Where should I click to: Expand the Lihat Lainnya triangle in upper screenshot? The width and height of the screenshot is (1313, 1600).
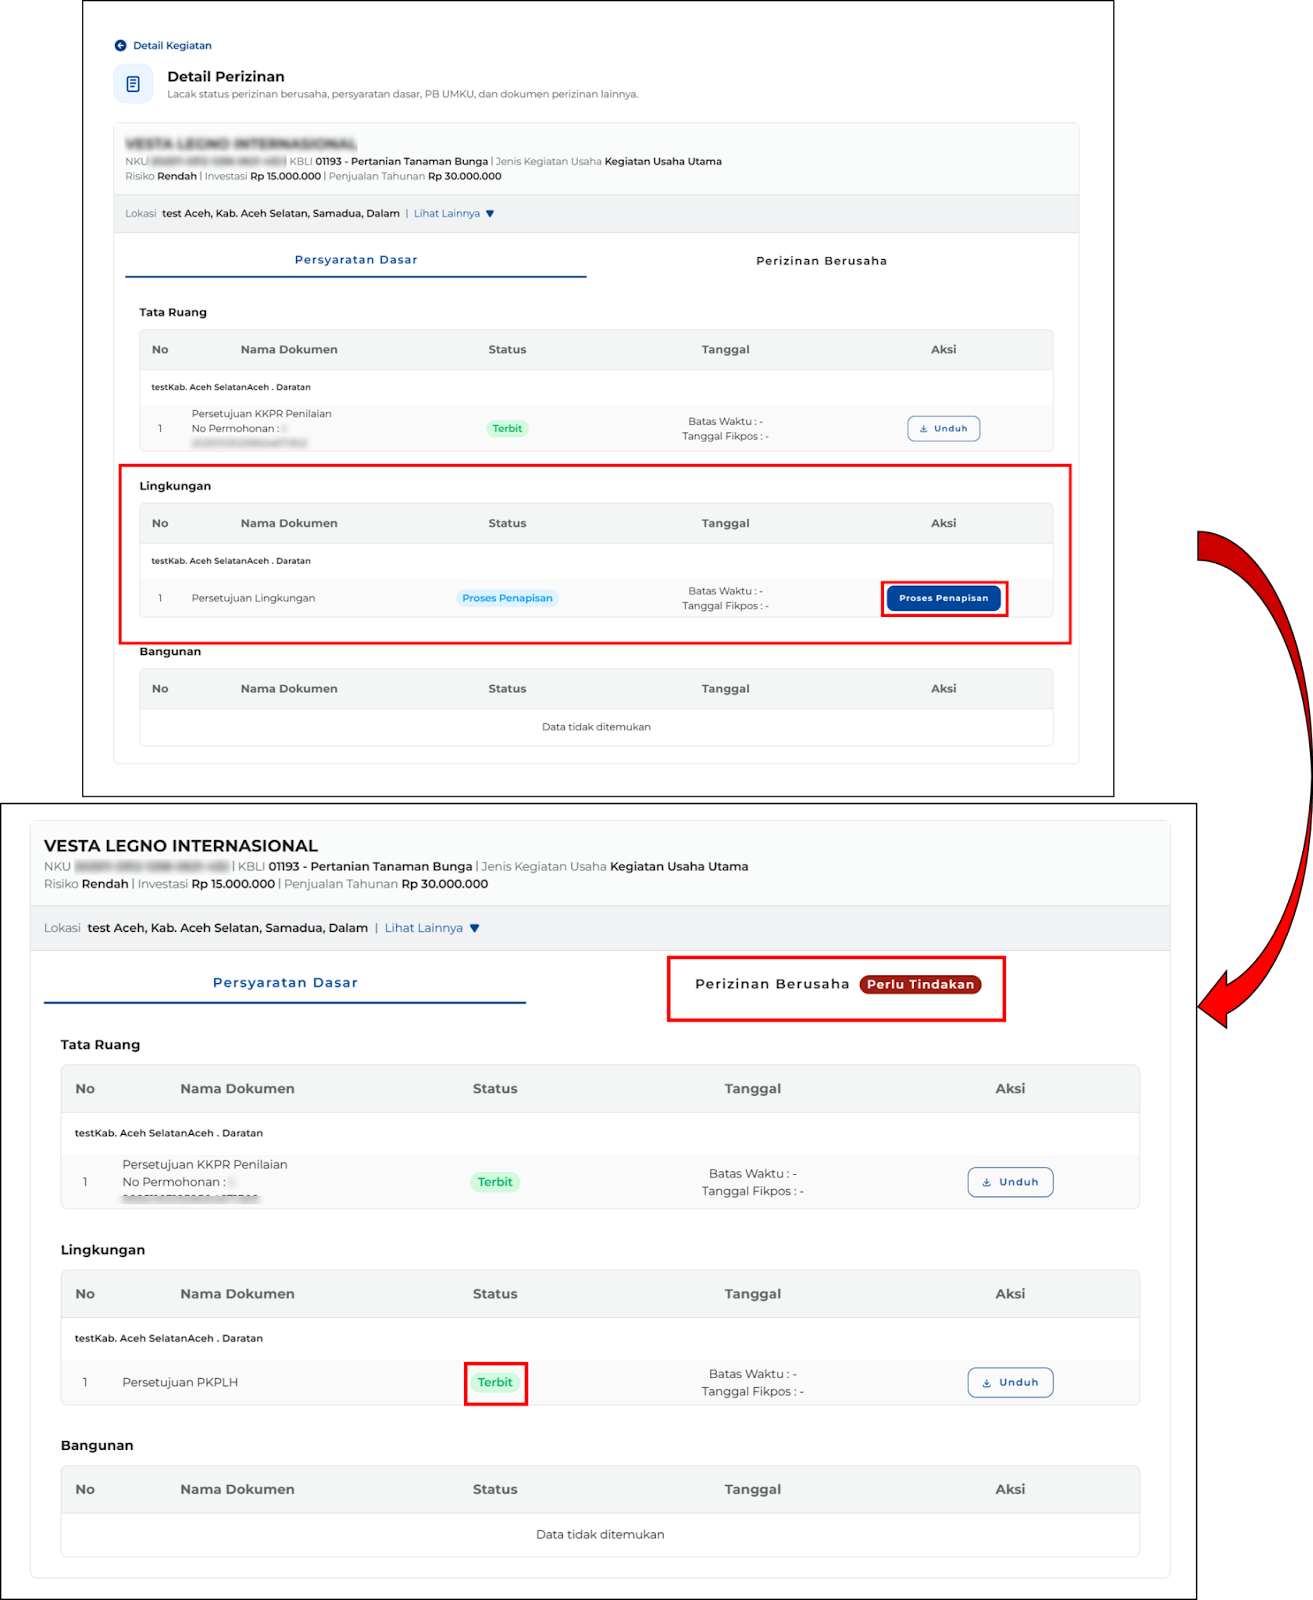click(490, 214)
